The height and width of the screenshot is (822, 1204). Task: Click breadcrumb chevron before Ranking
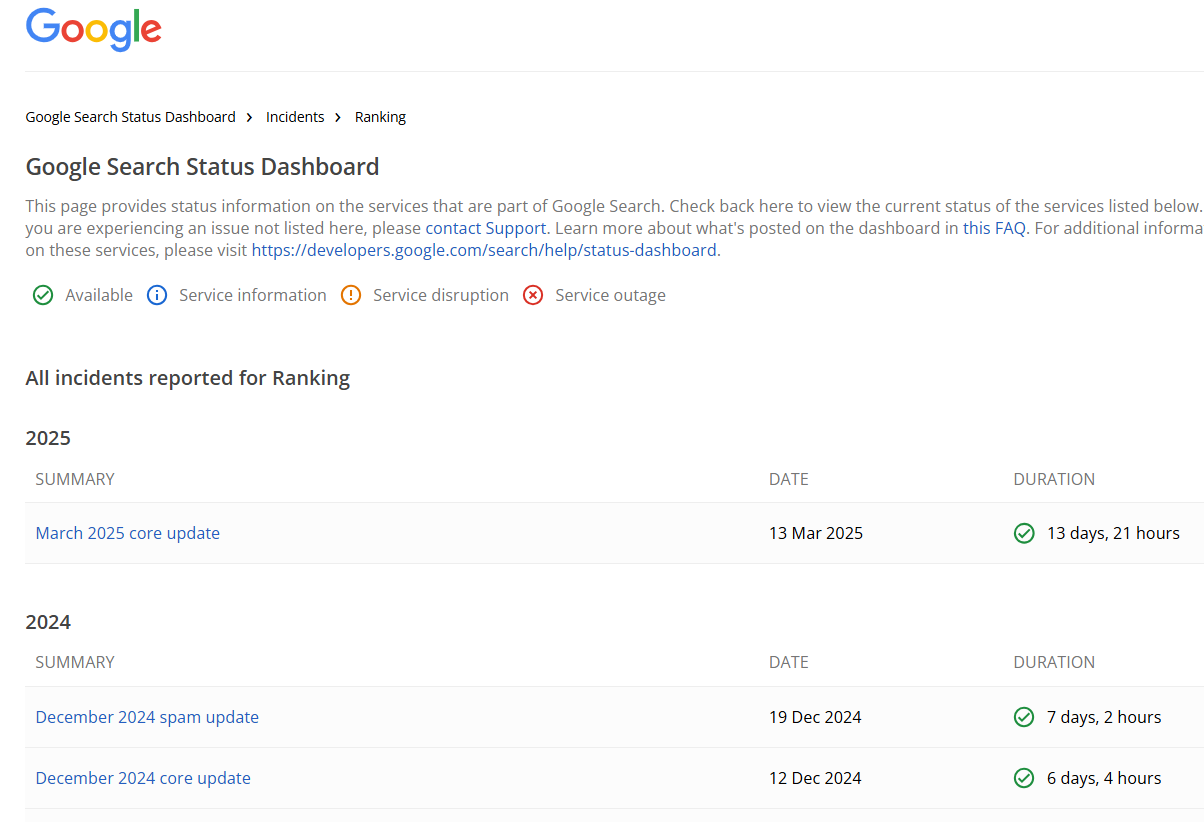pos(339,118)
